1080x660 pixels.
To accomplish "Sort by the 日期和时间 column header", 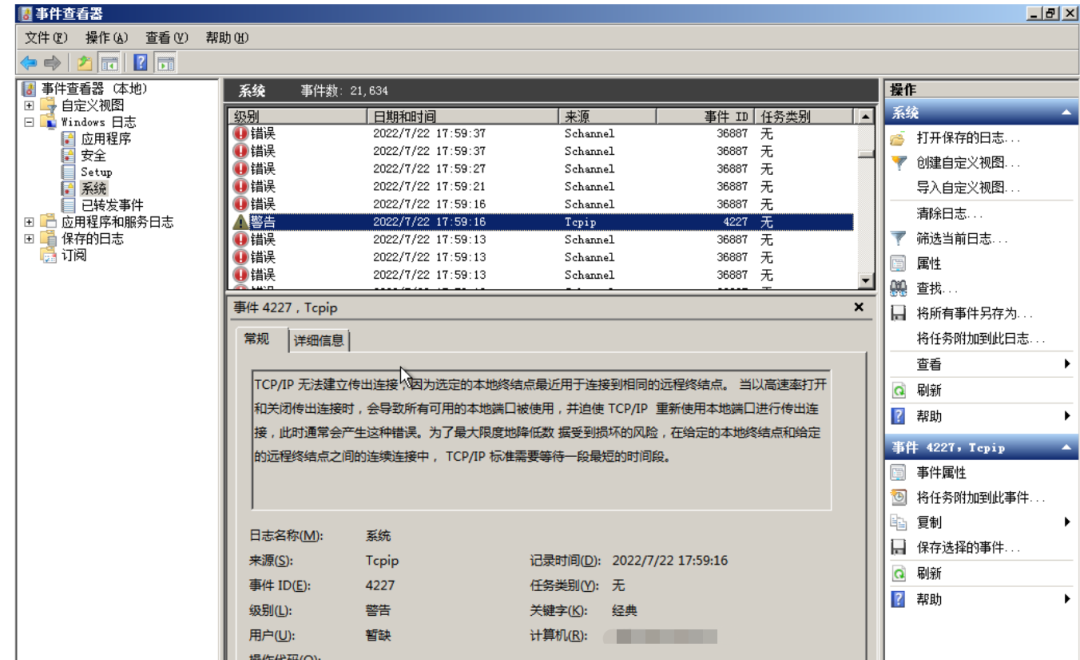I will (462, 116).
